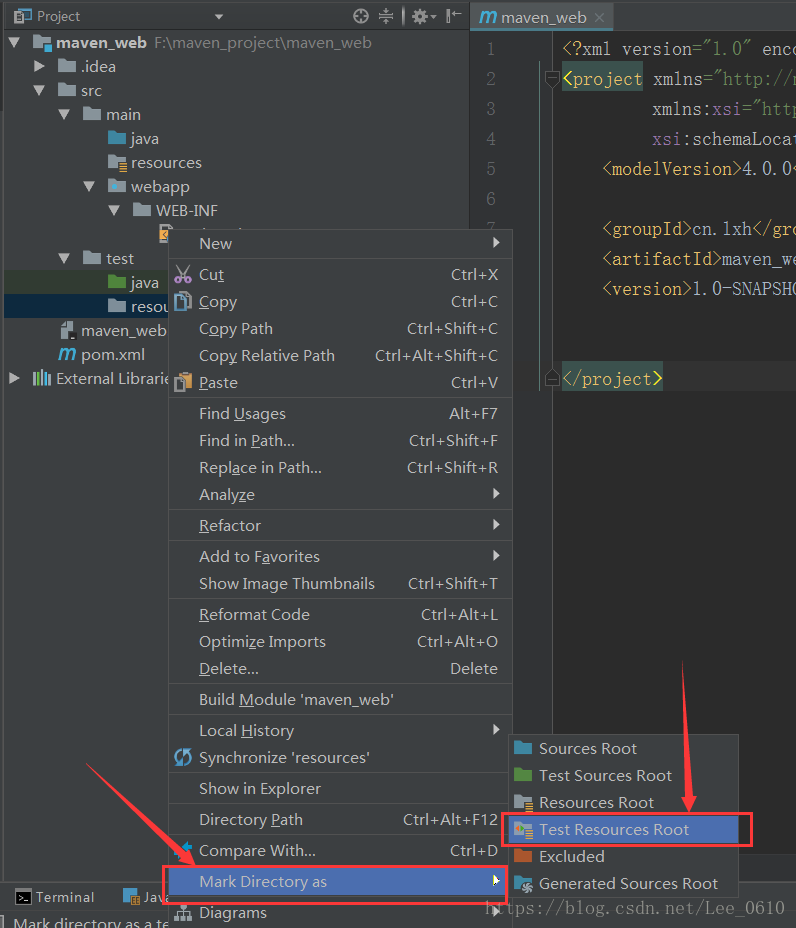Click the Copy icon in context menu
This screenshot has width=796, height=928.
coord(183,301)
